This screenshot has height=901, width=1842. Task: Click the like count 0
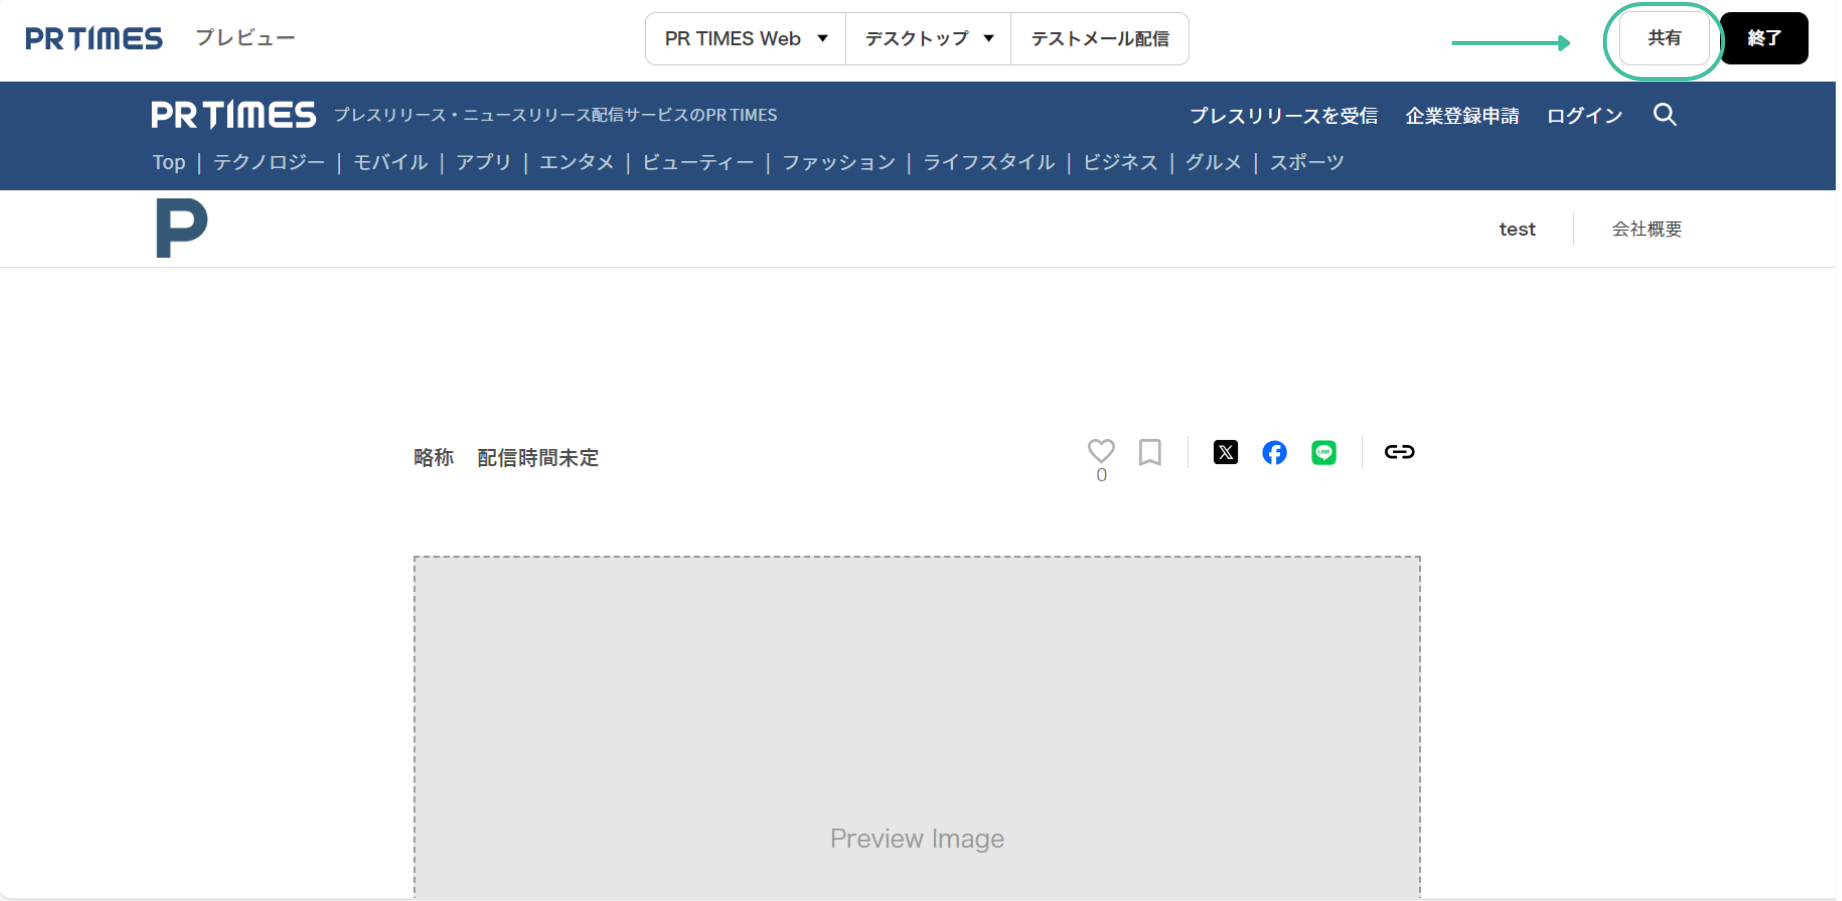click(1101, 476)
